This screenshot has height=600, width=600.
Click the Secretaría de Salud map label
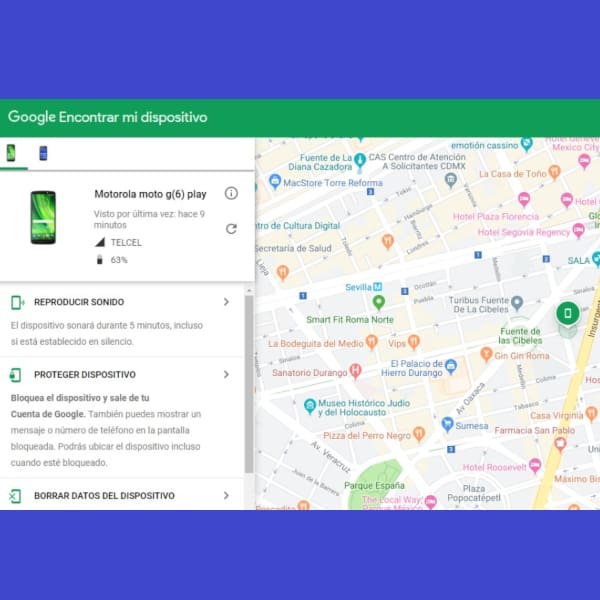click(x=293, y=248)
